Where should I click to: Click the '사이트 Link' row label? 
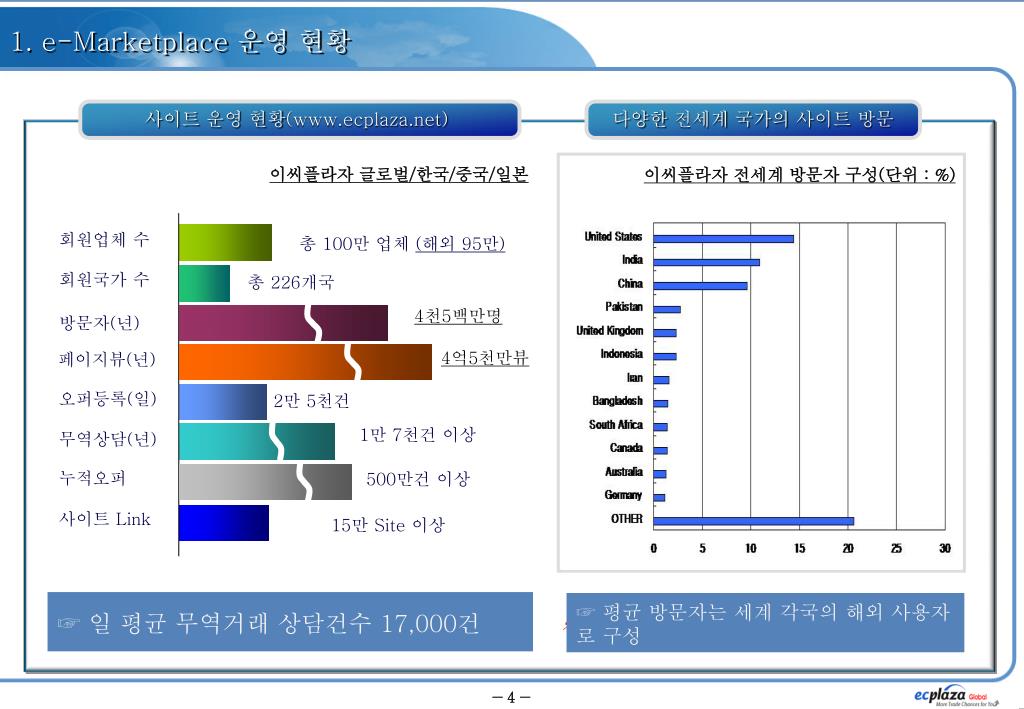point(104,519)
